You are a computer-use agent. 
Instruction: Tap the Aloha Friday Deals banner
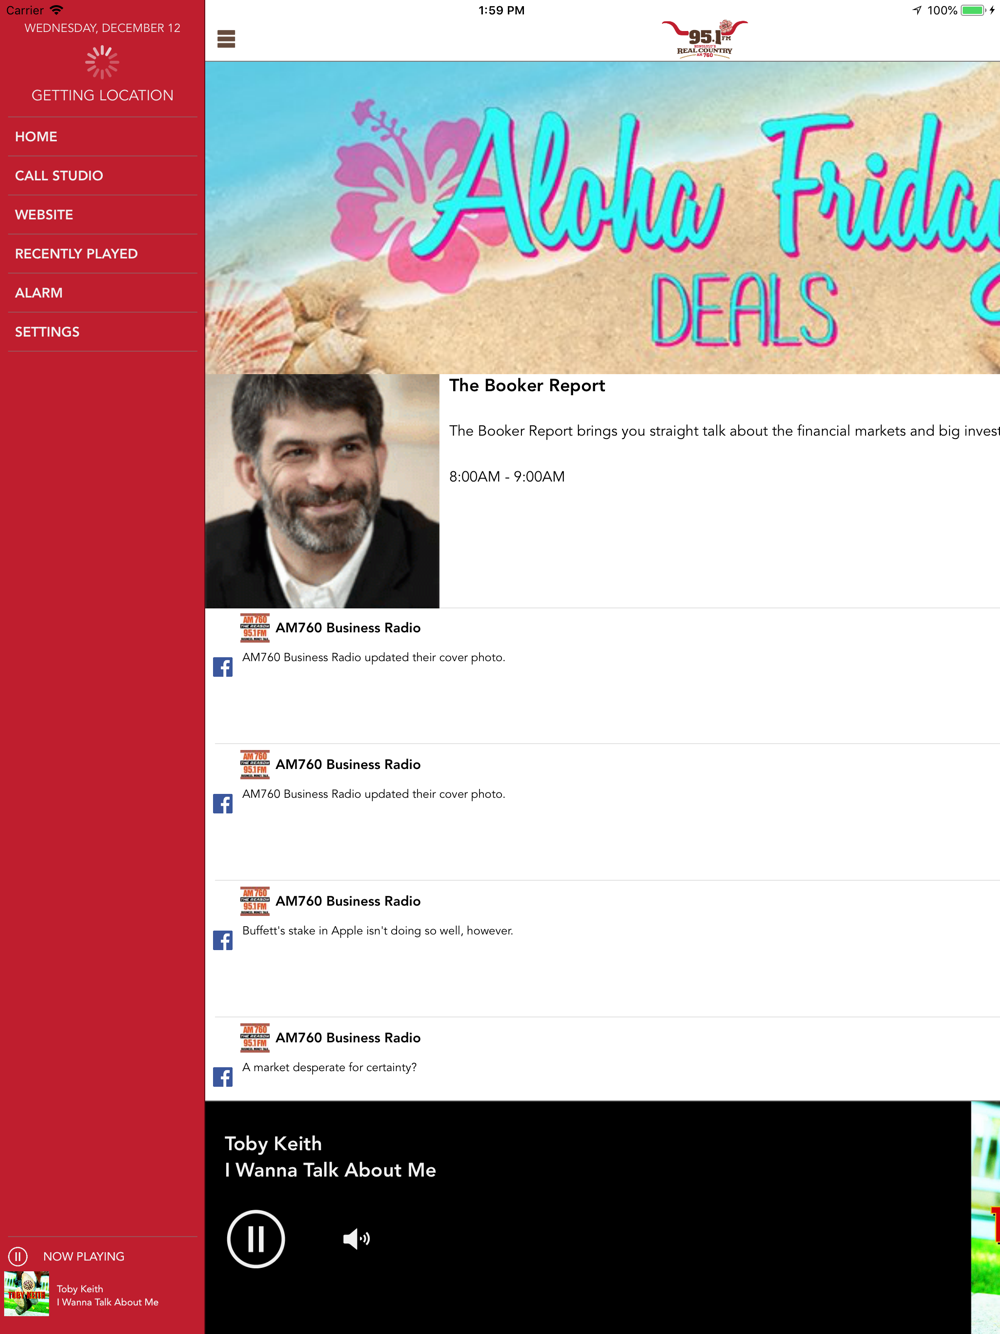point(603,218)
